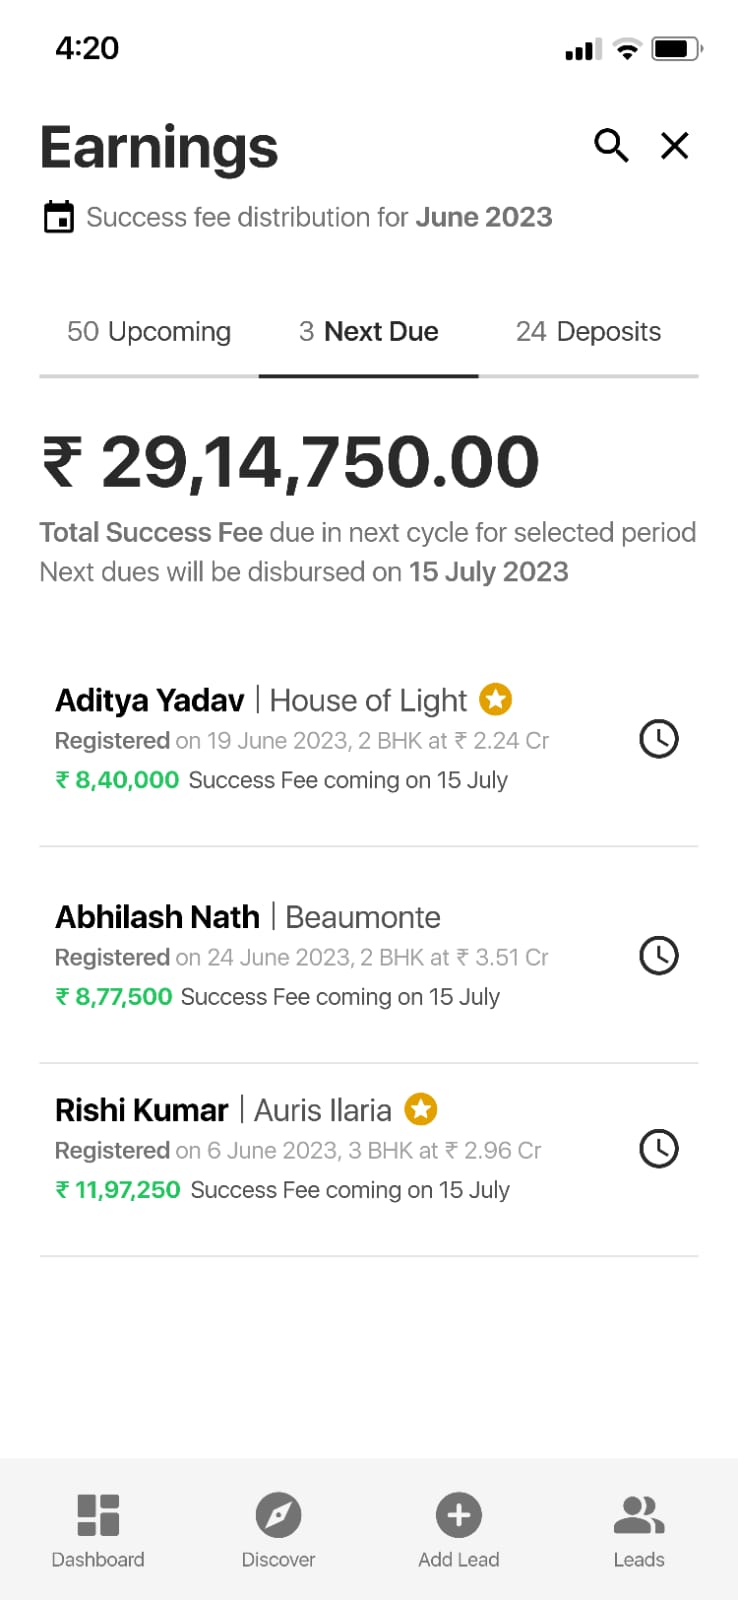
Task: Open search in Earnings header
Action: tap(611, 146)
